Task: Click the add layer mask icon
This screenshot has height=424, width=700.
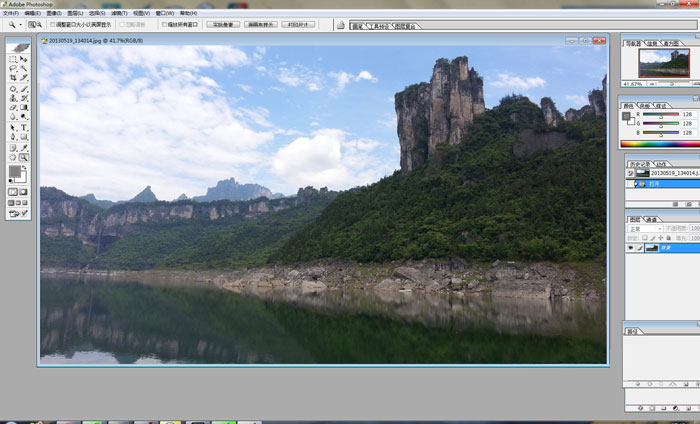Action: (652, 408)
